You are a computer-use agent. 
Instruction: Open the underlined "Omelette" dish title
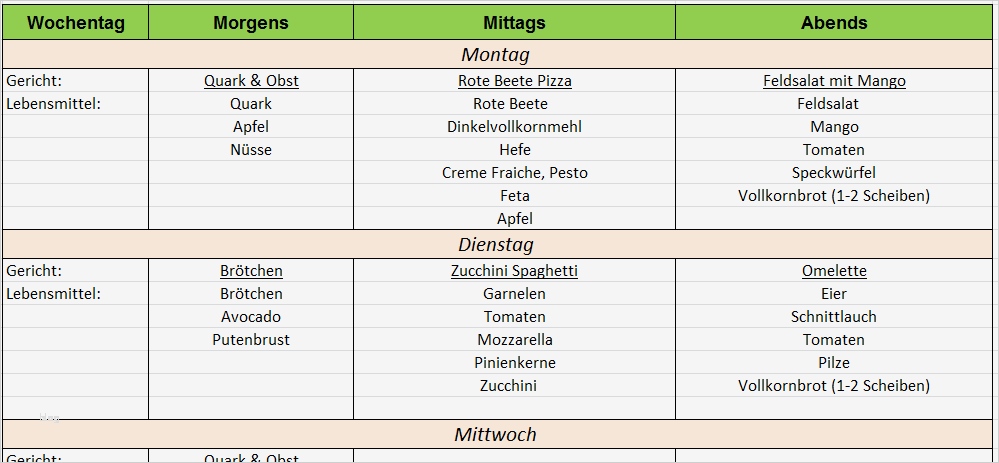834,271
